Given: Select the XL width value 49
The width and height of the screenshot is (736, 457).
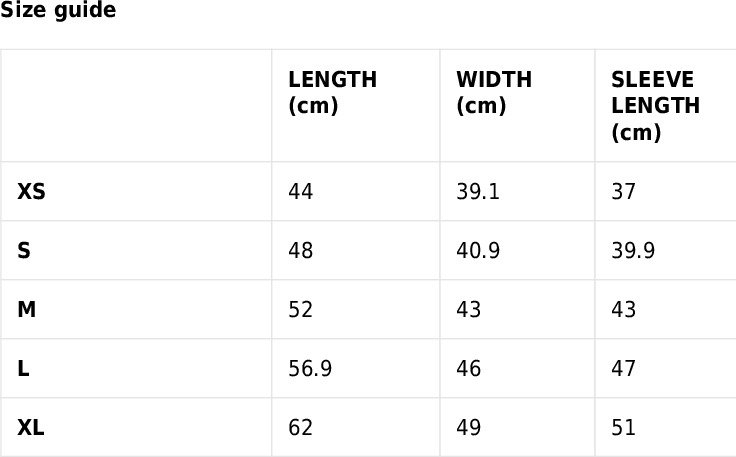Looking at the screenshot, I should 468,427.
